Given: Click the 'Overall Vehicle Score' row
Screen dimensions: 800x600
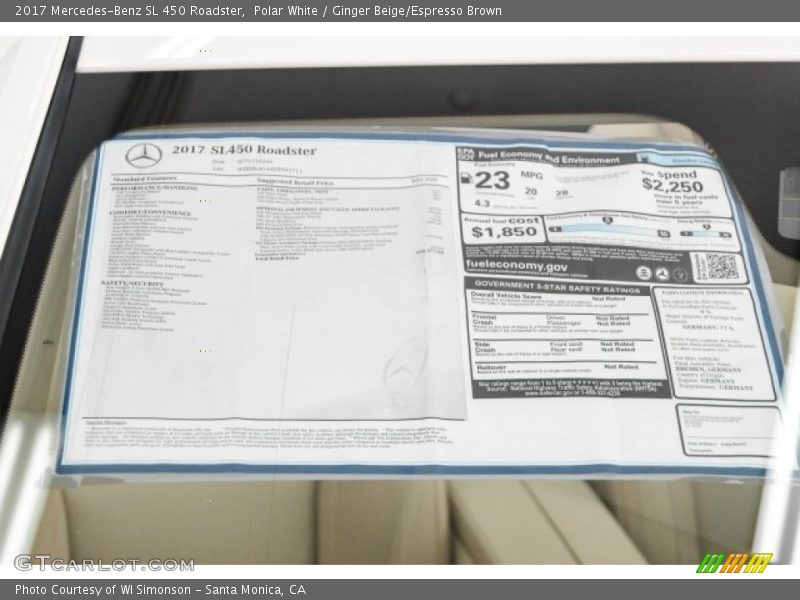Looking at the screenshot, I should (x=558, y=299).
